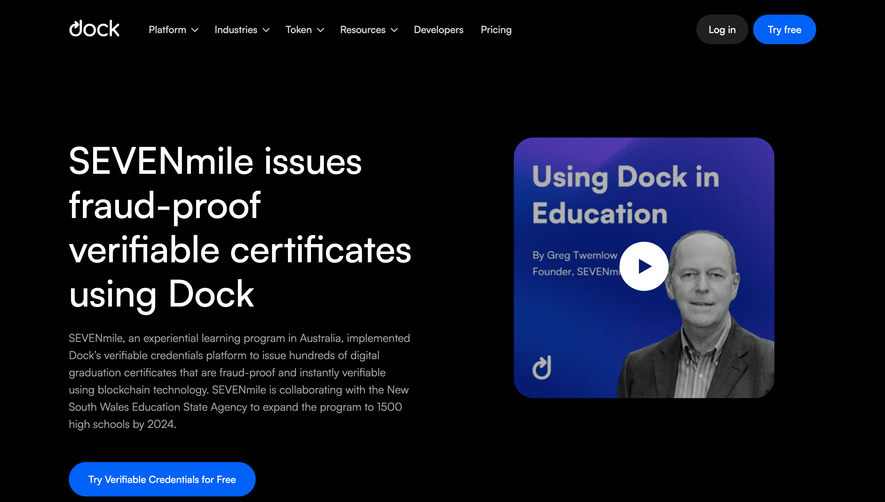This screenshot has width=885, height=502.
Task: Click the Dock logo in header
Action: [x=94, y=28]
